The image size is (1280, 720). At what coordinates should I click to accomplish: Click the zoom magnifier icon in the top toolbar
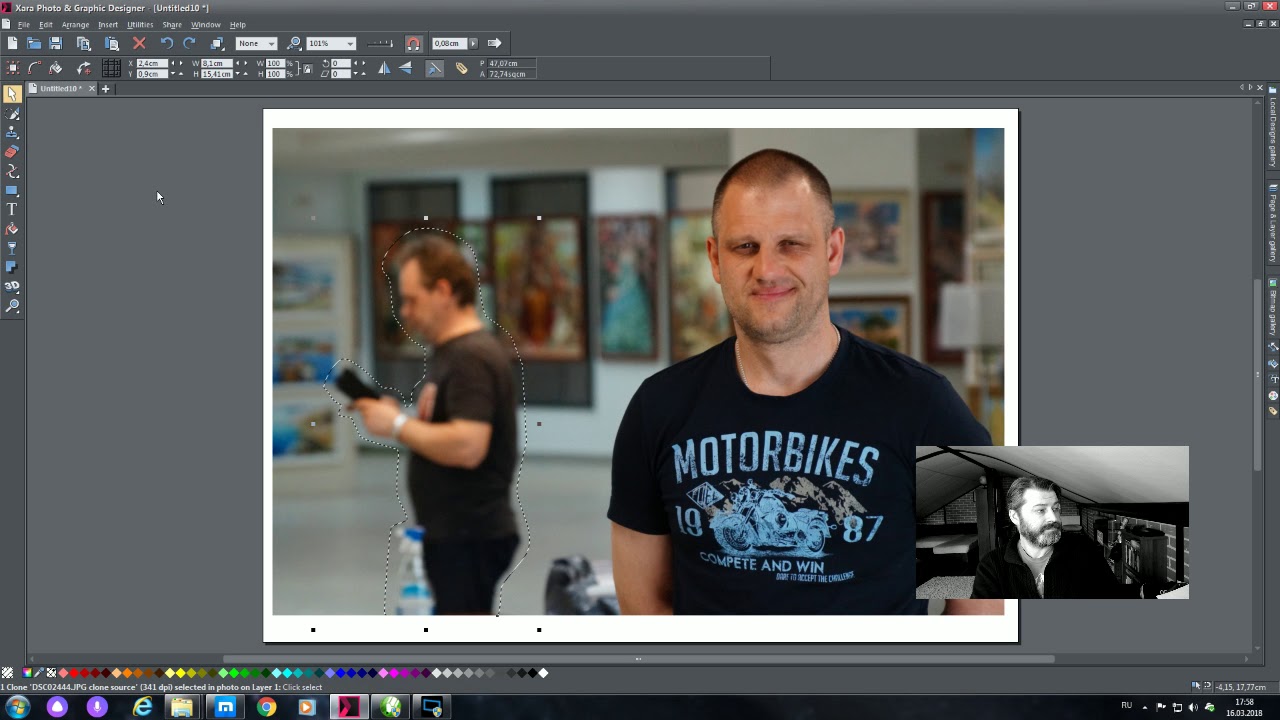click(x=294, y=43)
